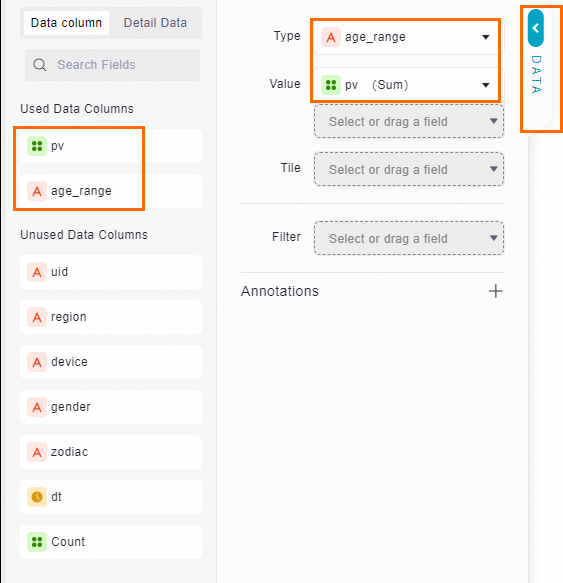563x583 pixels.
Task: Expand the empty second Value field dropdown
Action: [409, 121]
